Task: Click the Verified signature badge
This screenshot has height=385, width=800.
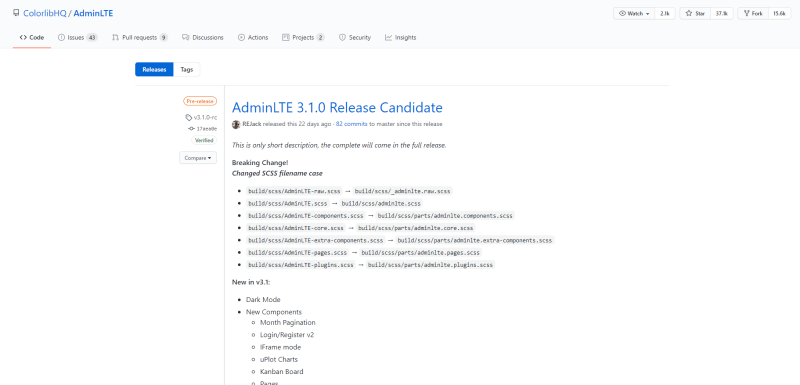Action: pyautogui.click(x=204, y=140)
